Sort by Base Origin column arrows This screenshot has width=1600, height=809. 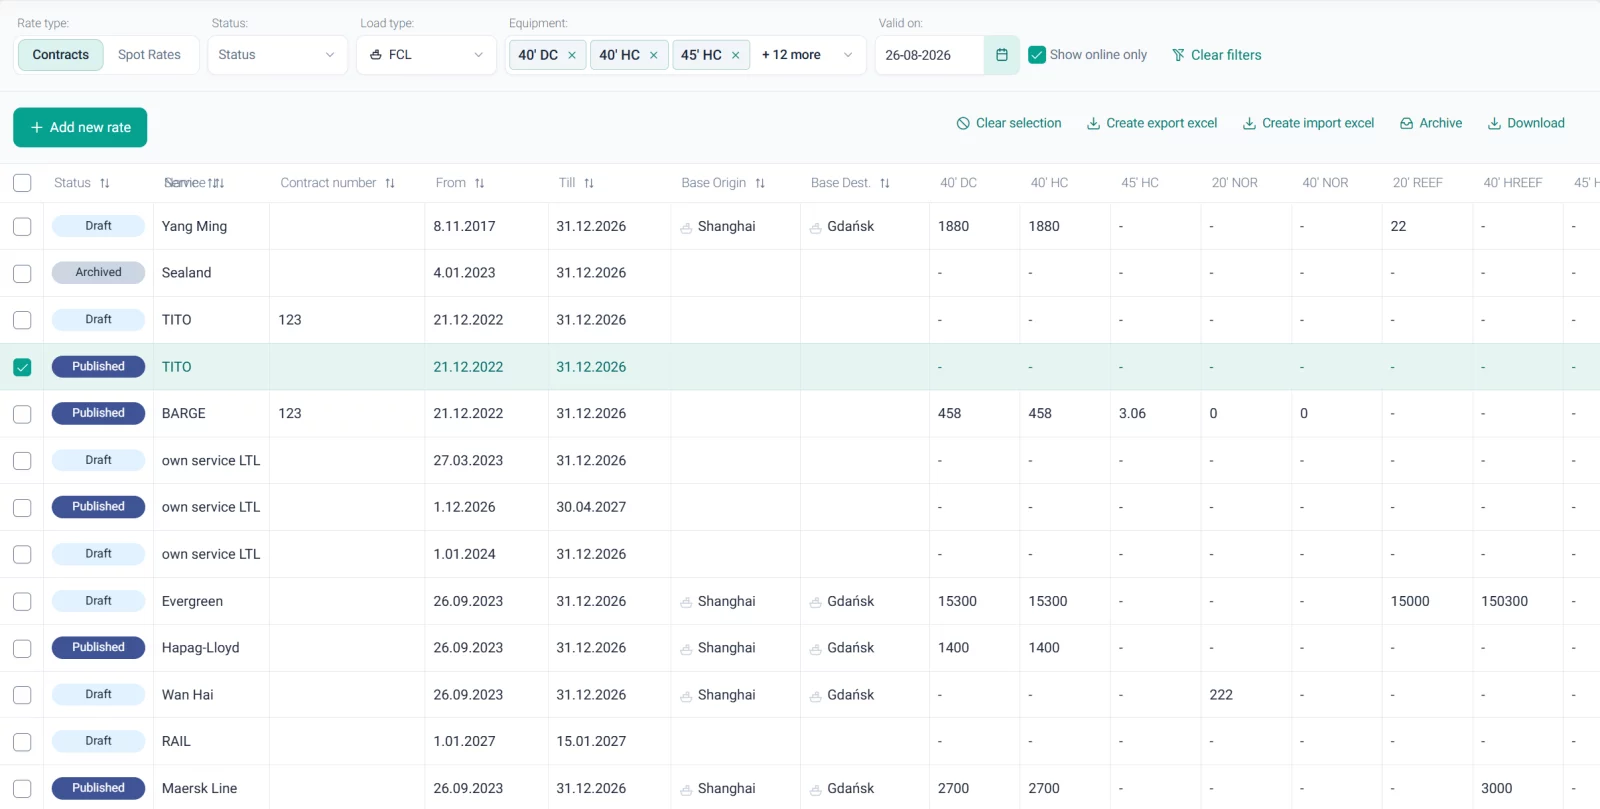click(x=760, y=183)
